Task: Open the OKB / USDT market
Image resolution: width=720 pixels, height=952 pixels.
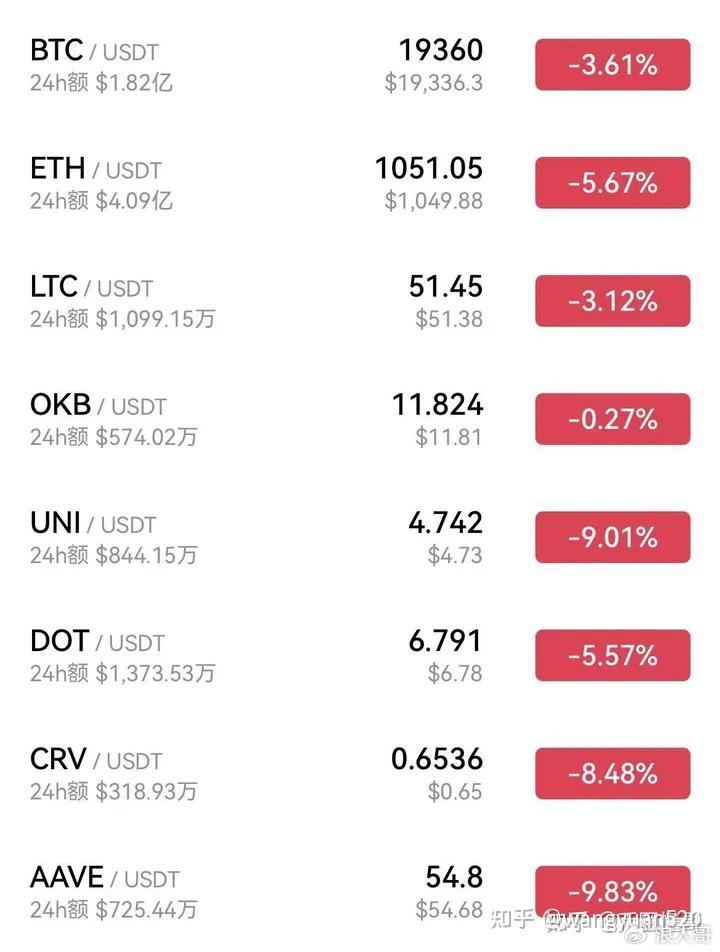Action: (98, 405)
